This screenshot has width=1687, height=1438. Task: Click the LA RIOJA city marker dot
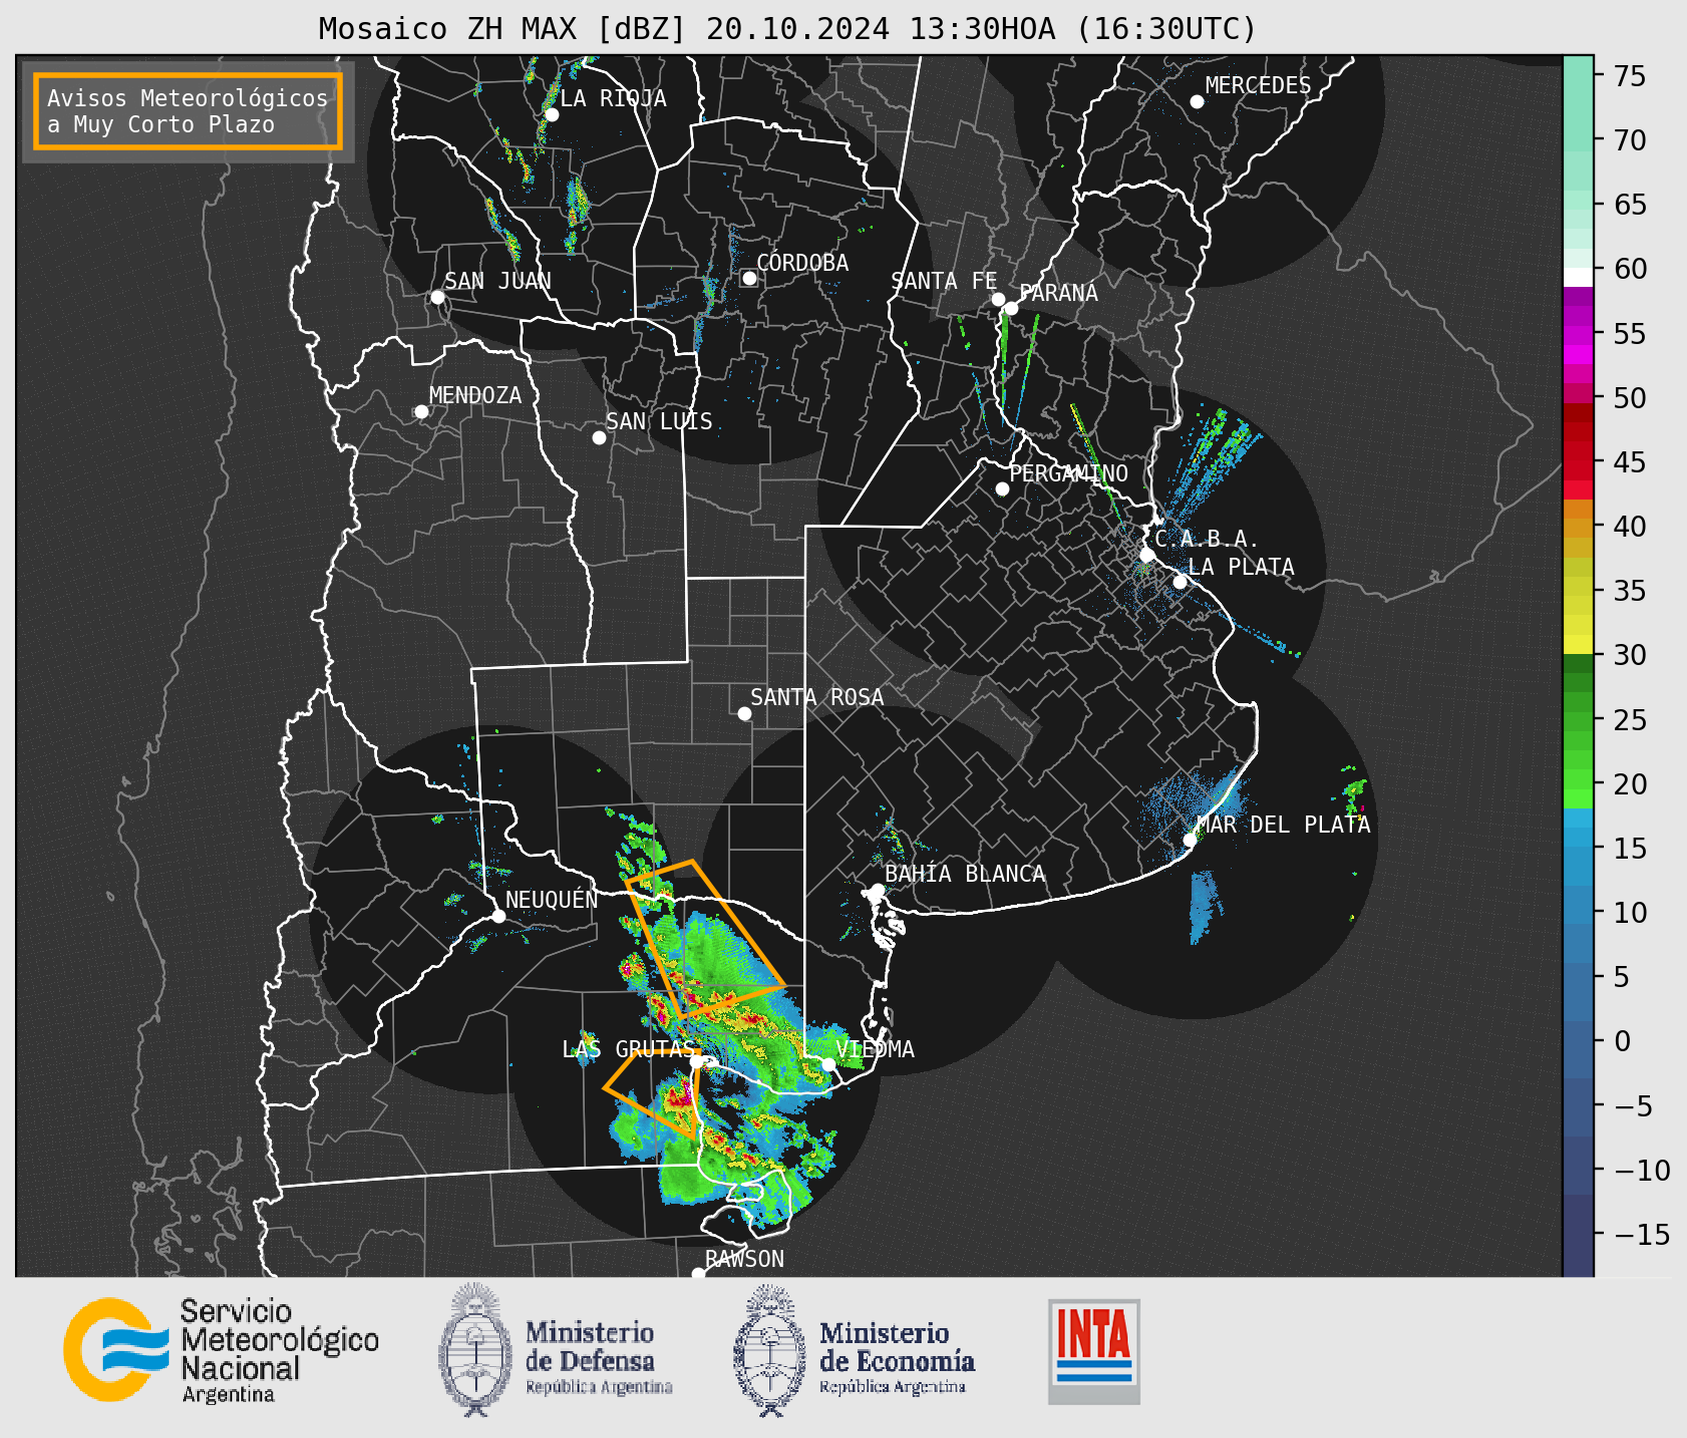pyautogui.click(x=552, y=115)
